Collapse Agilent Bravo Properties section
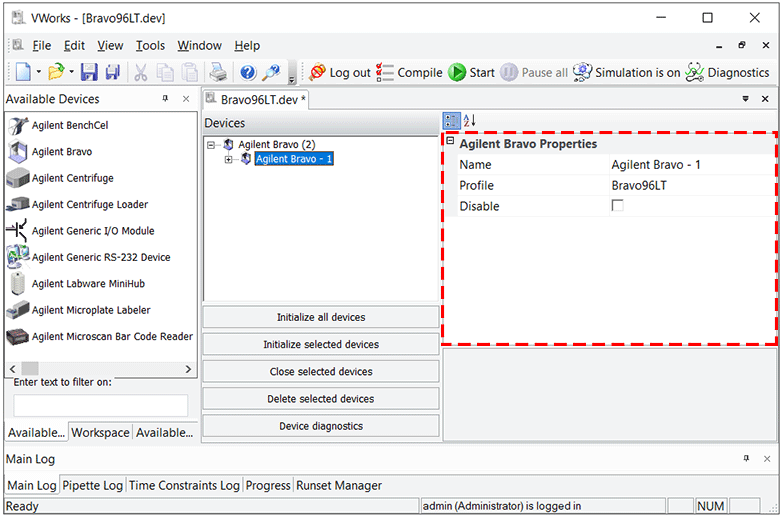 450,141
